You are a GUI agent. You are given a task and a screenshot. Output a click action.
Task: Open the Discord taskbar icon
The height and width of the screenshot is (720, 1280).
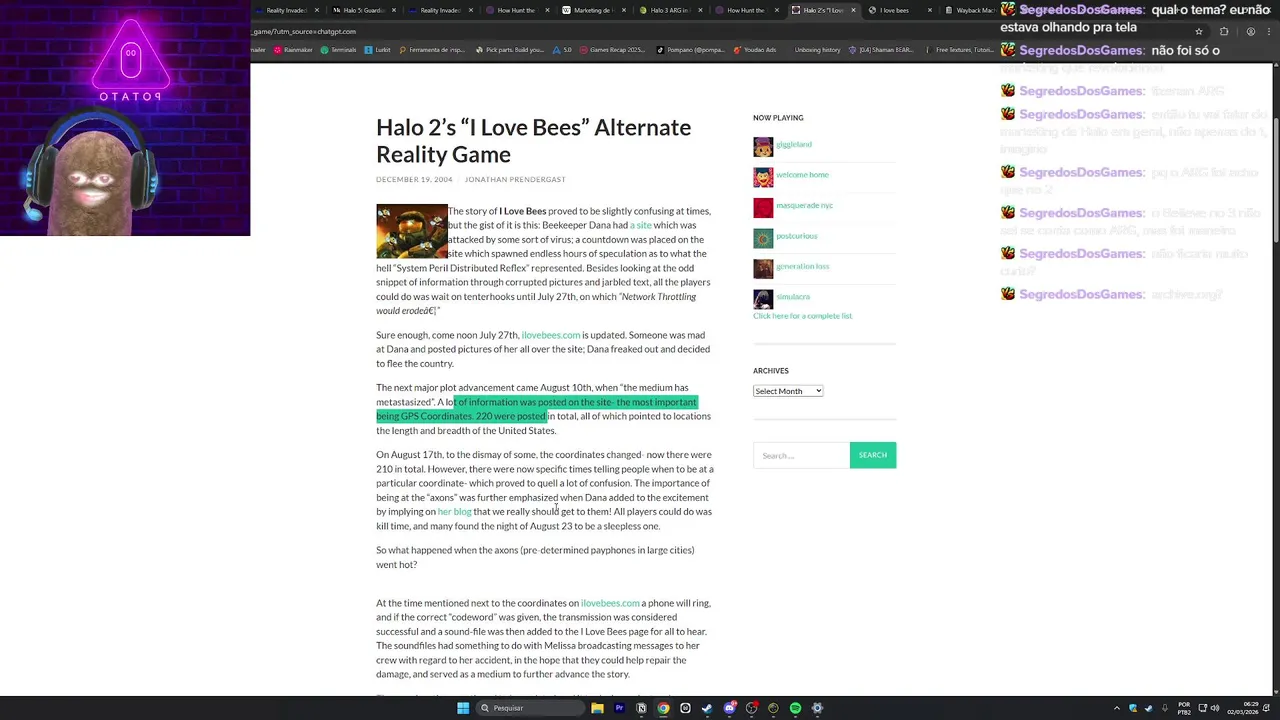point(729,708)
